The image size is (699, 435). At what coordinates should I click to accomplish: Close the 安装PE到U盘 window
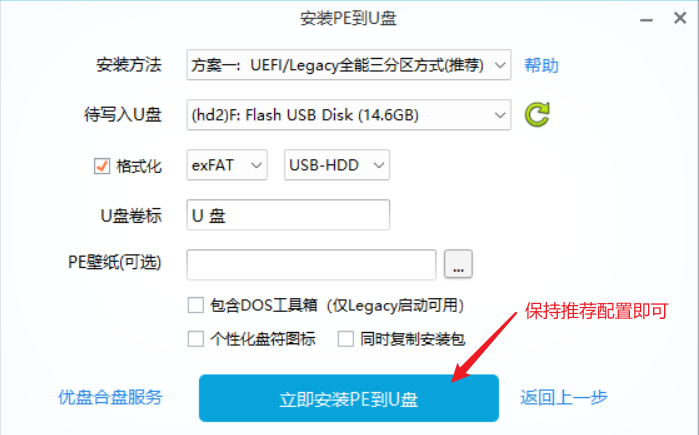click(680, 18)
